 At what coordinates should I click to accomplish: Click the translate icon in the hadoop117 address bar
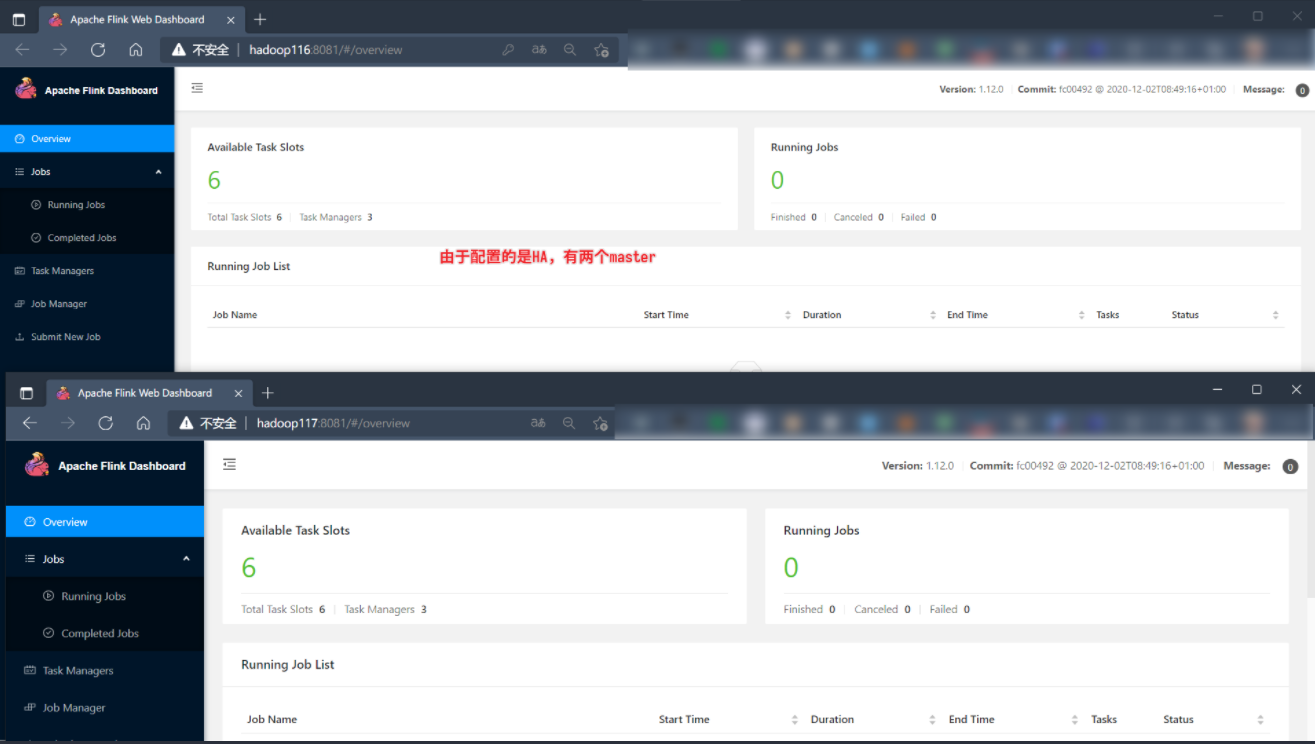538,423
